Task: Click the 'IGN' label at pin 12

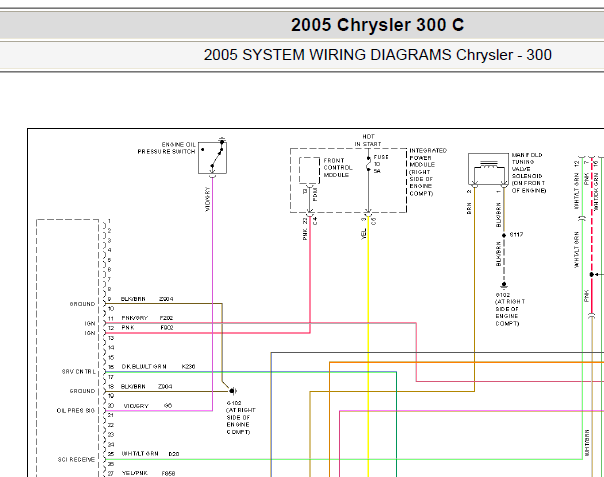Action: click(x=90, y=333)
